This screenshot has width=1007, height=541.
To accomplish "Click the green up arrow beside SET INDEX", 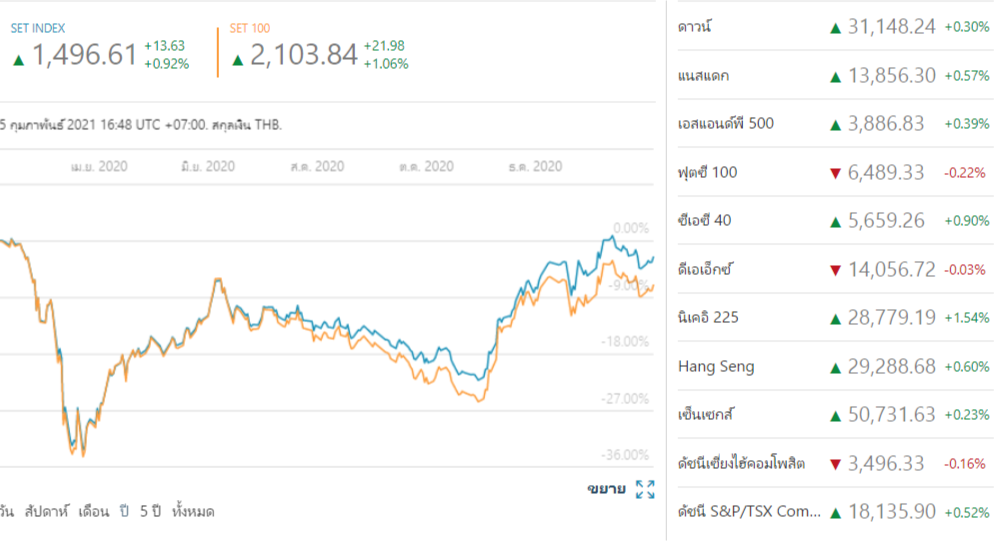I will tap(18, 59).
